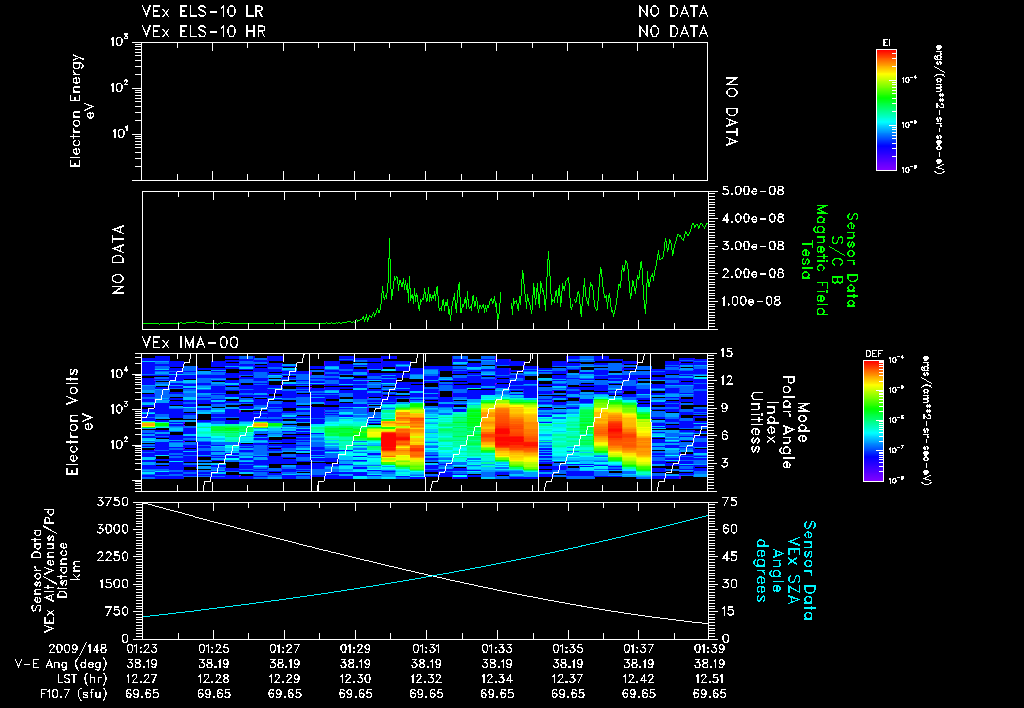This screenshot has height=708, width=1024.
Task: Click the LST value 12.27
Action: 142,679
